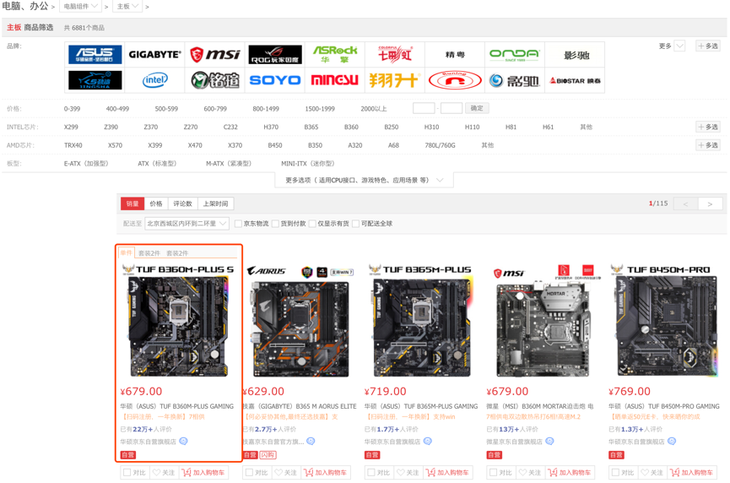Viewport: 730px width, 483px height.
Task: Click maximum price input field
Action: [451, 108]
